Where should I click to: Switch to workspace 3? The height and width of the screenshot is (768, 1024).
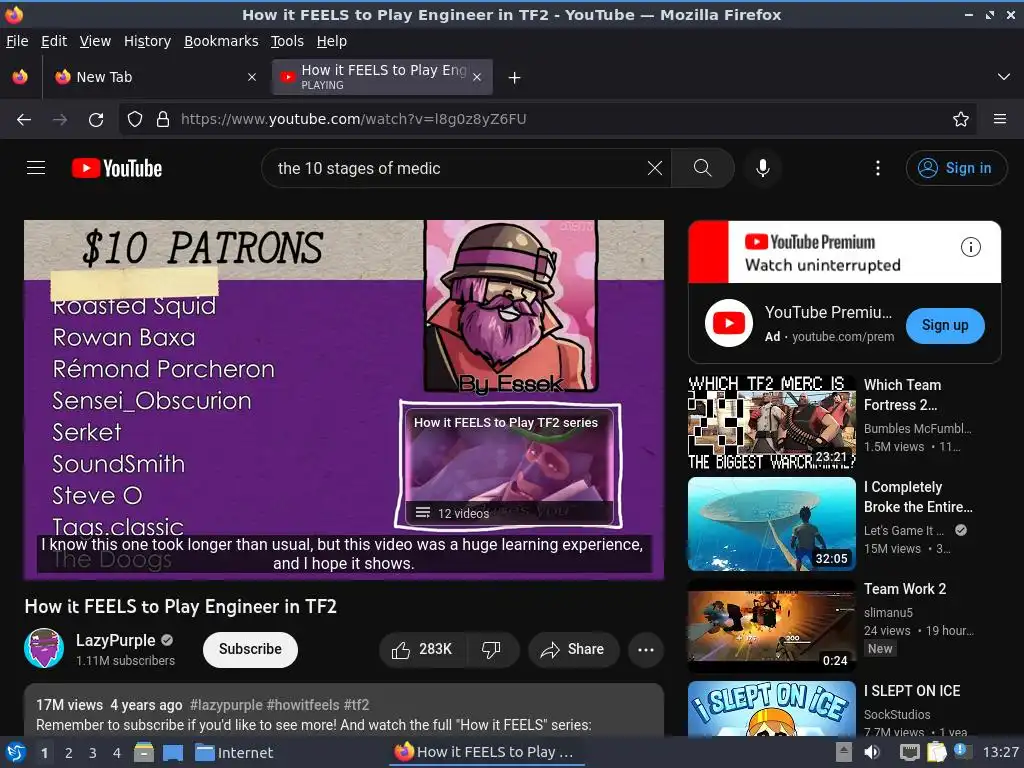[x=93, y=753]
